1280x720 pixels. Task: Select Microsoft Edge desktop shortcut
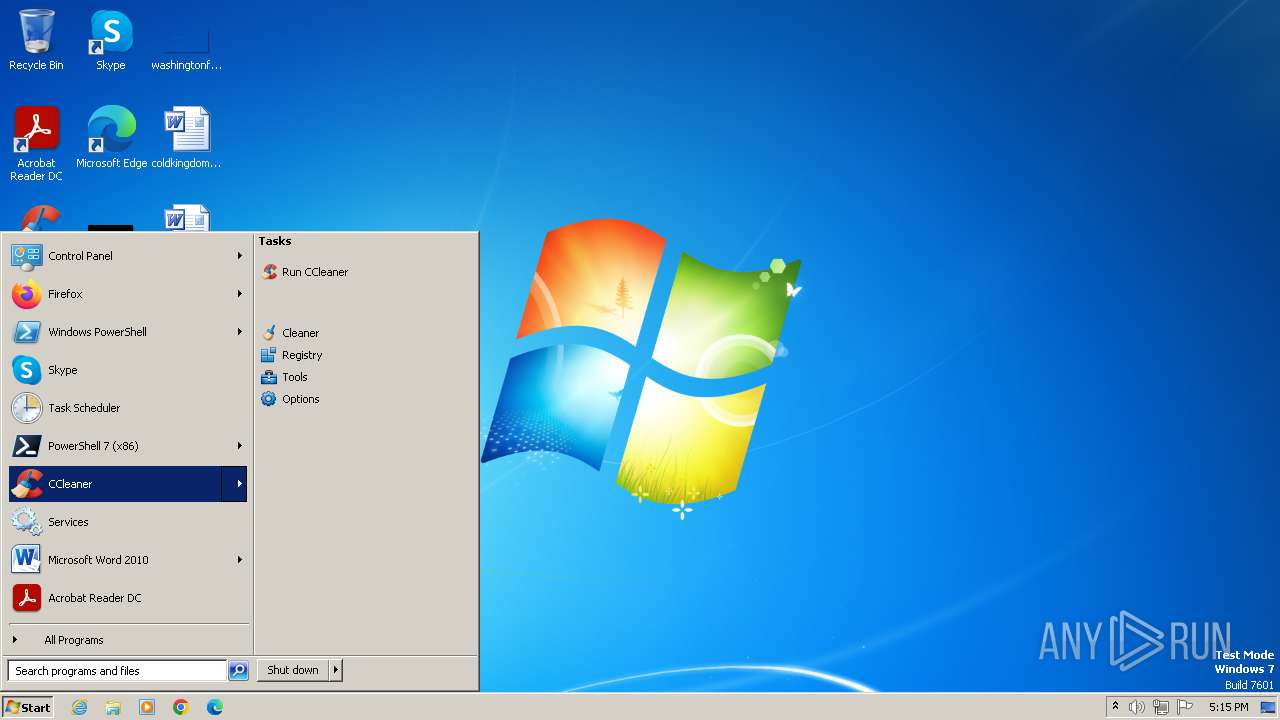(111, 138)
